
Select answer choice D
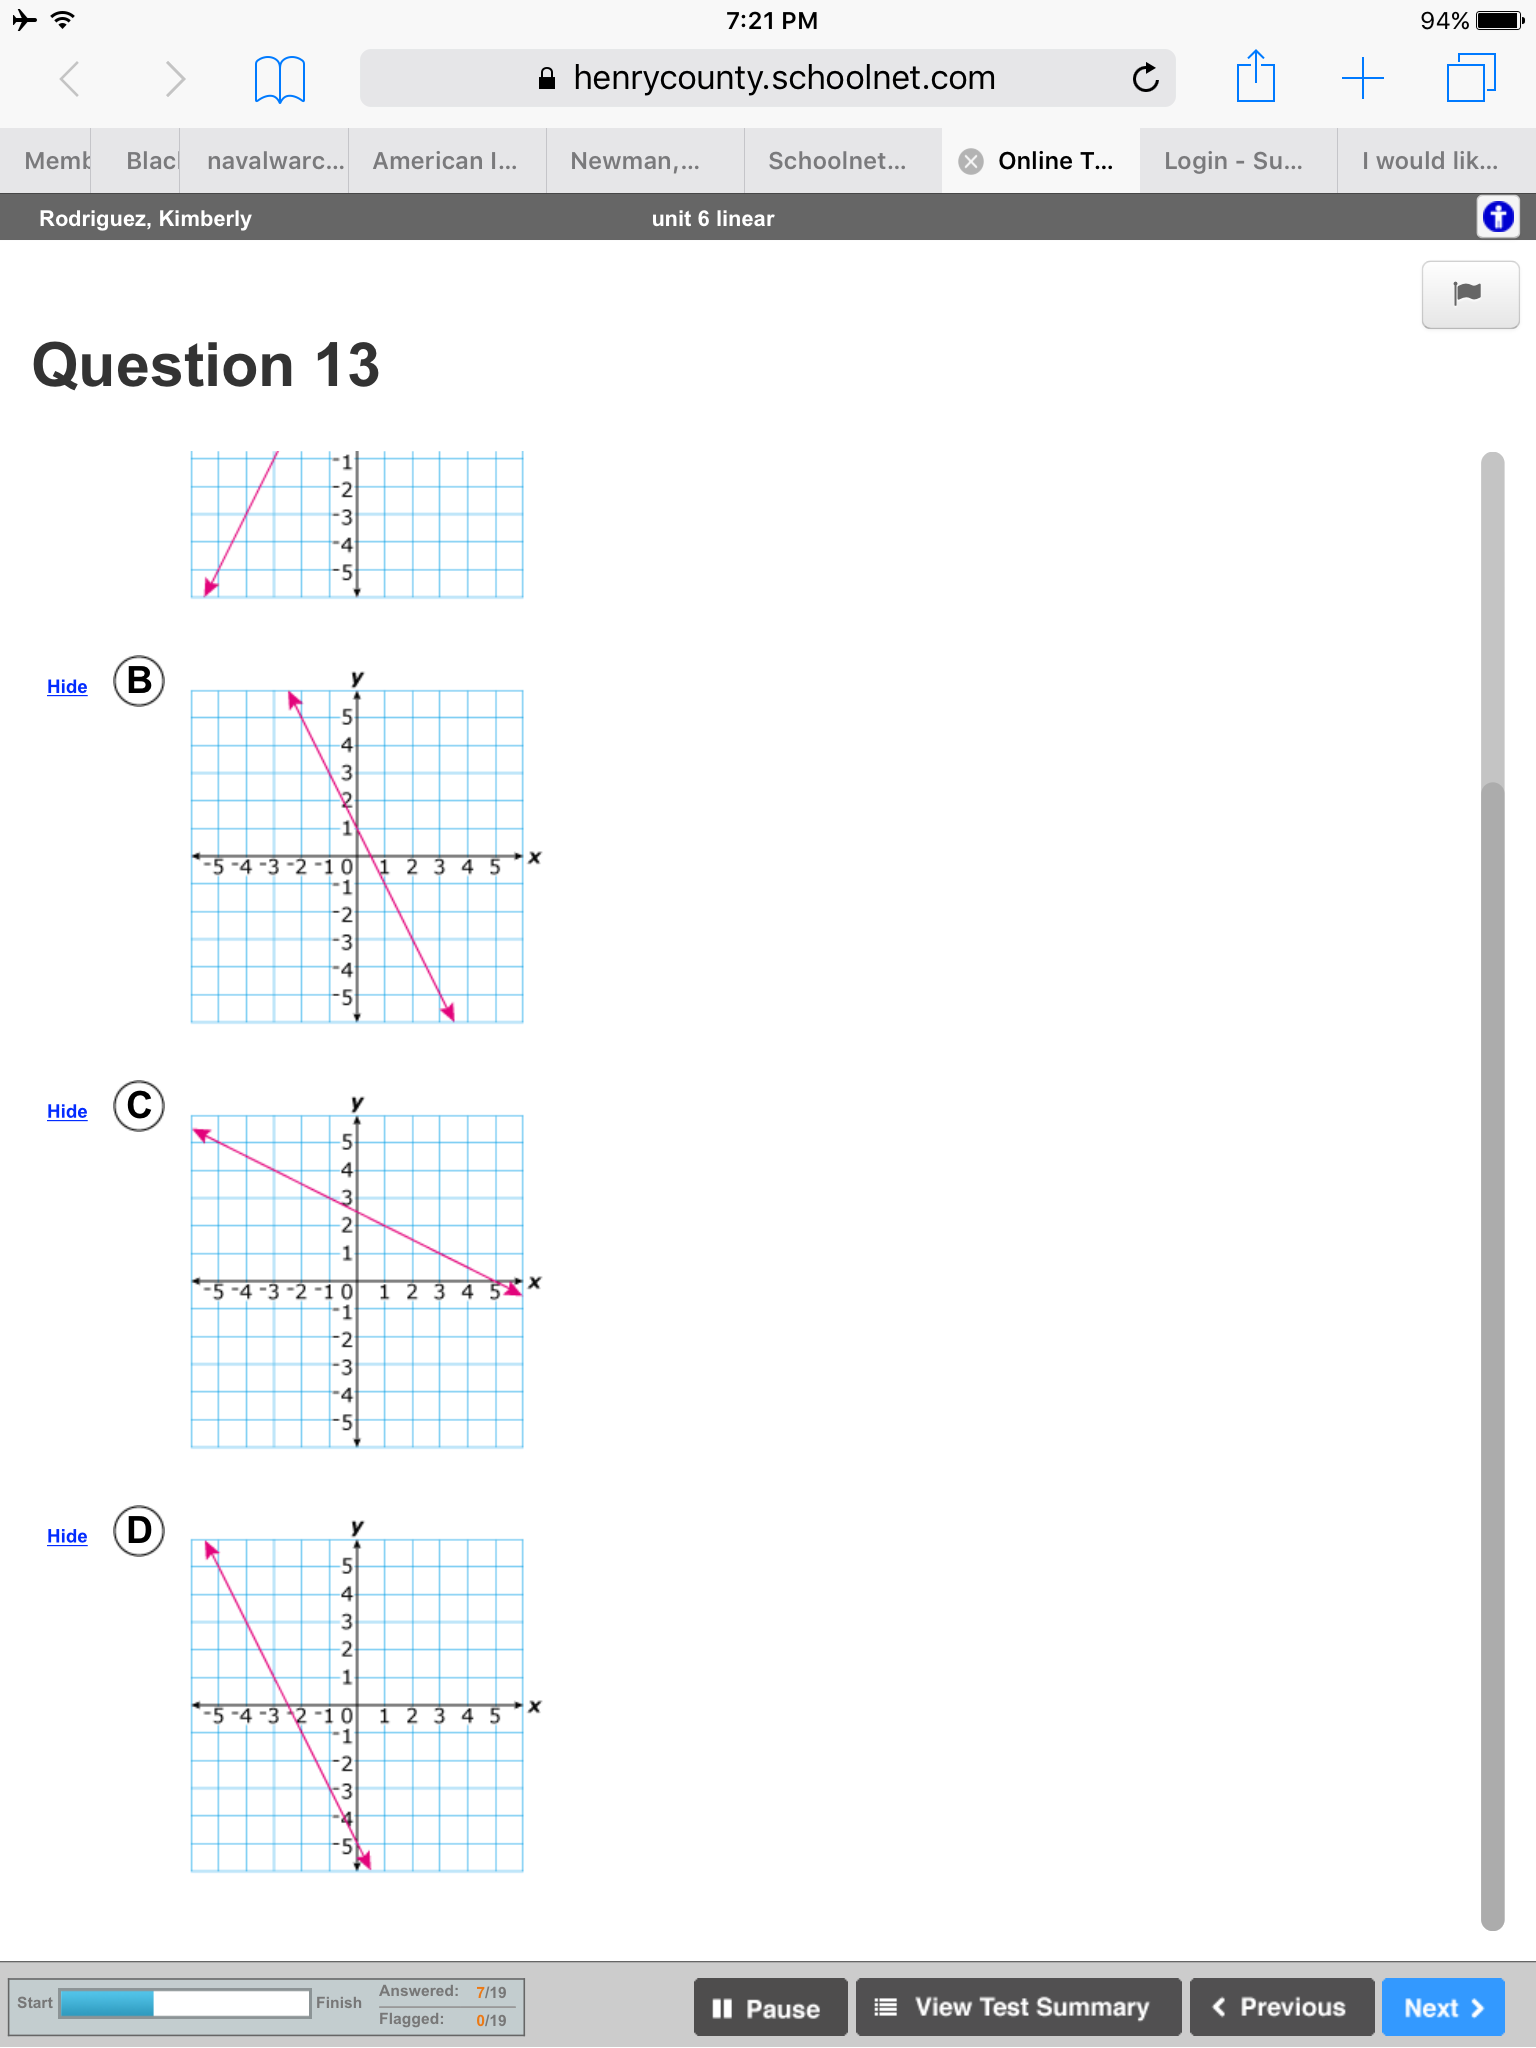tap(139, 1531)
